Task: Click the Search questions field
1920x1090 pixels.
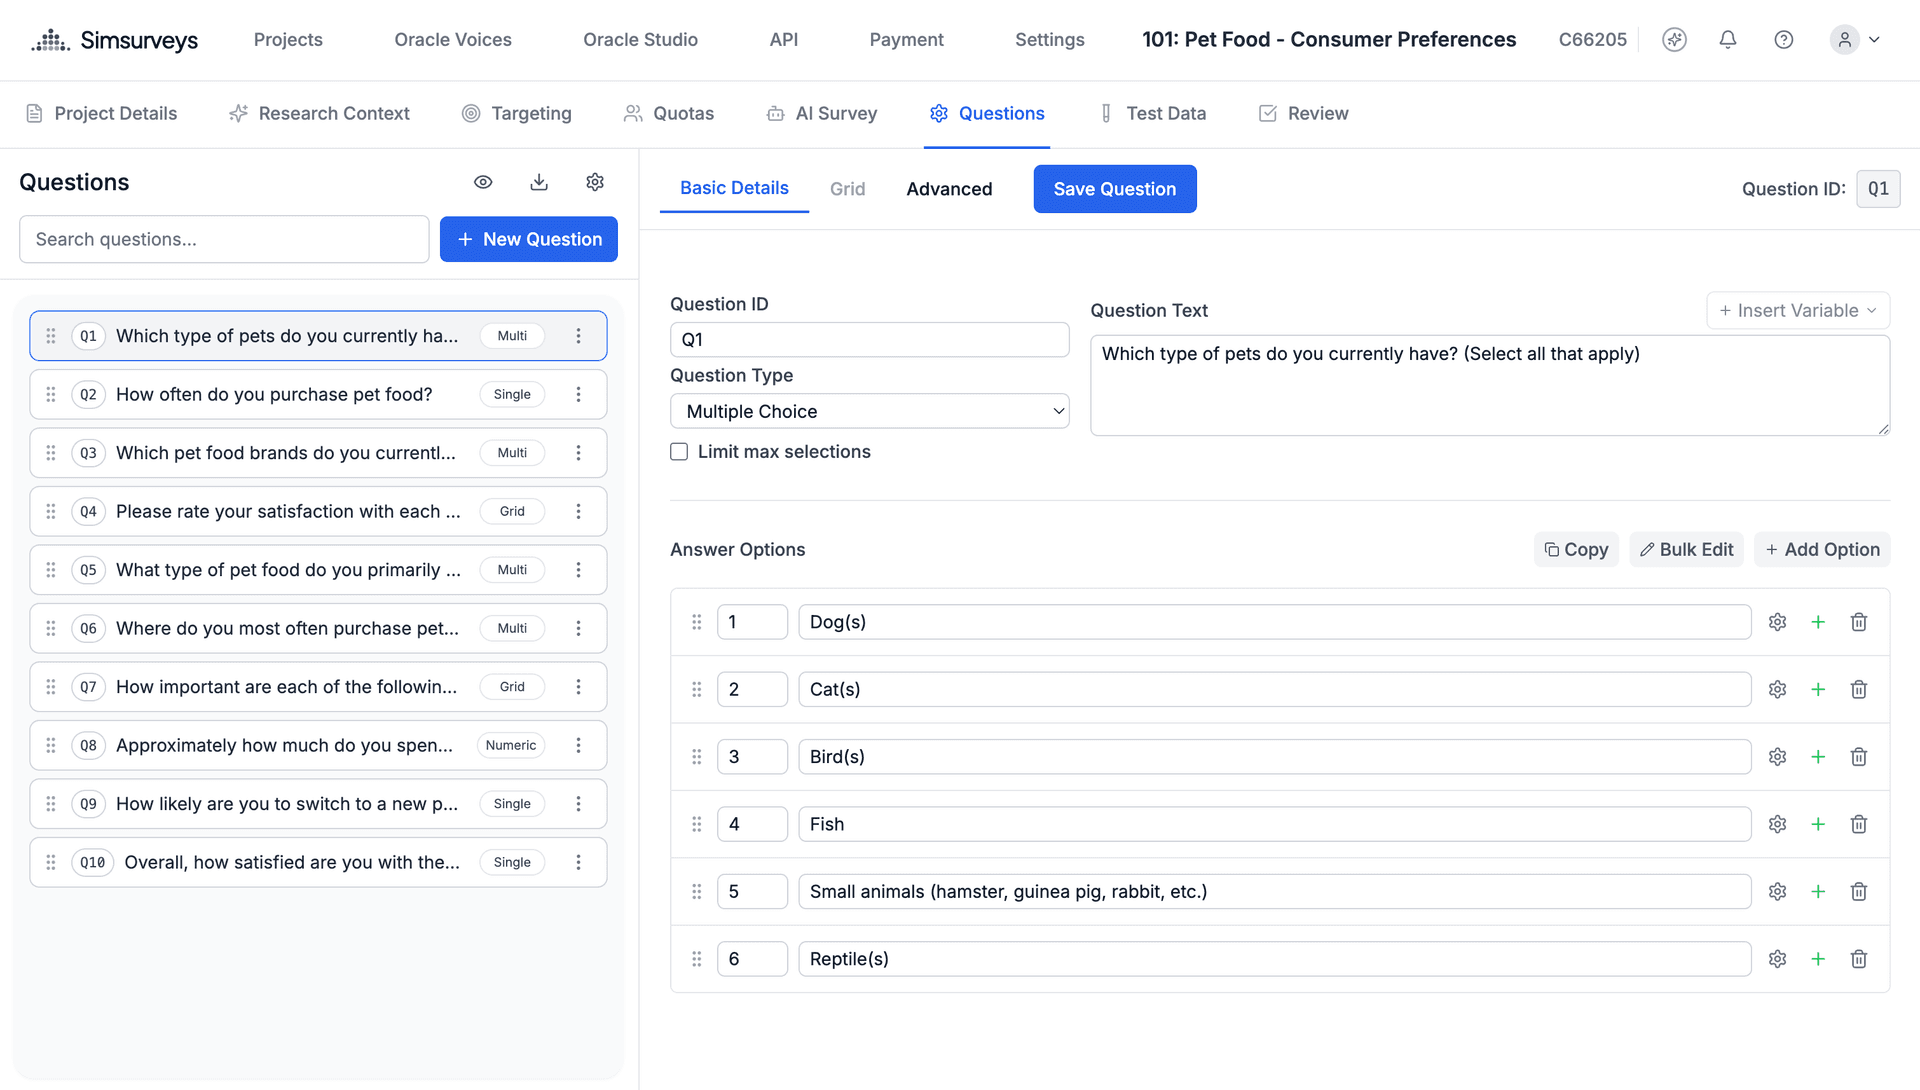Action: pos(224,240)
